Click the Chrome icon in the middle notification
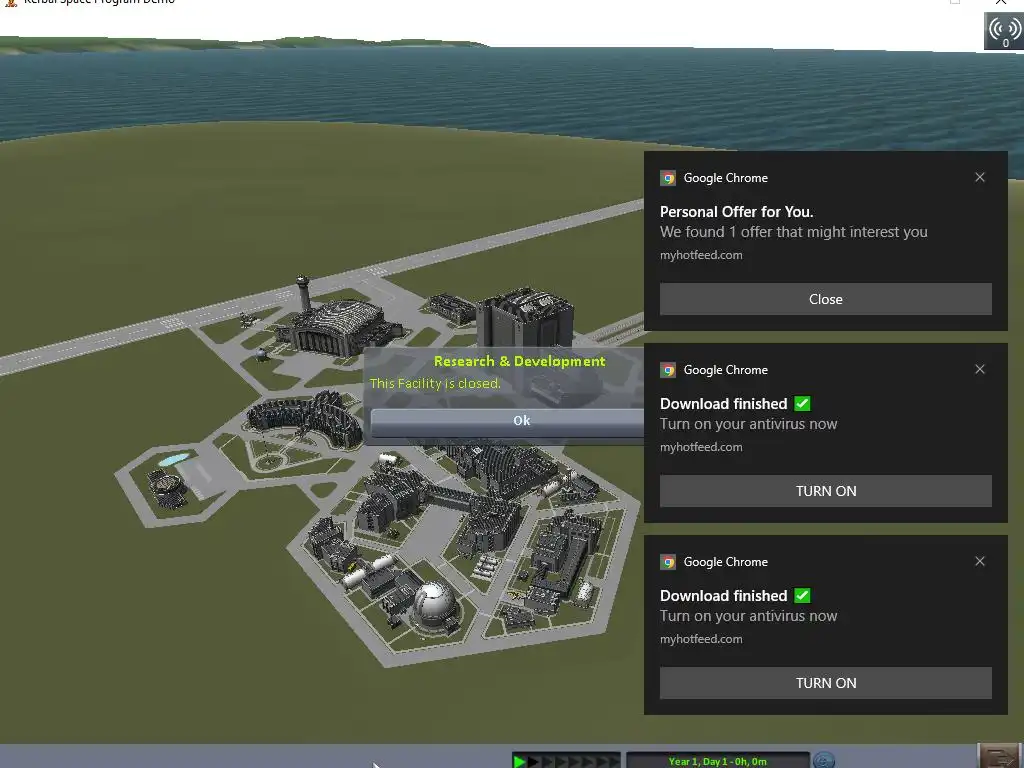1024x768 pixels. pos(668,370)
